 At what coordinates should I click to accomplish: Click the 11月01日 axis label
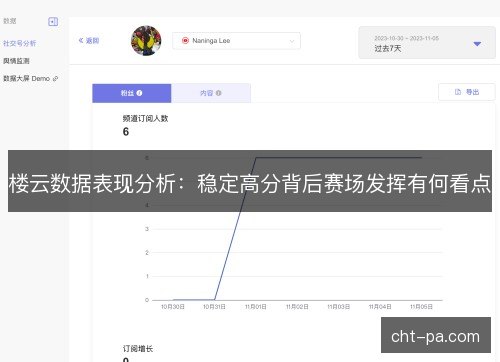pyautogui.click(x=256, y=307)
